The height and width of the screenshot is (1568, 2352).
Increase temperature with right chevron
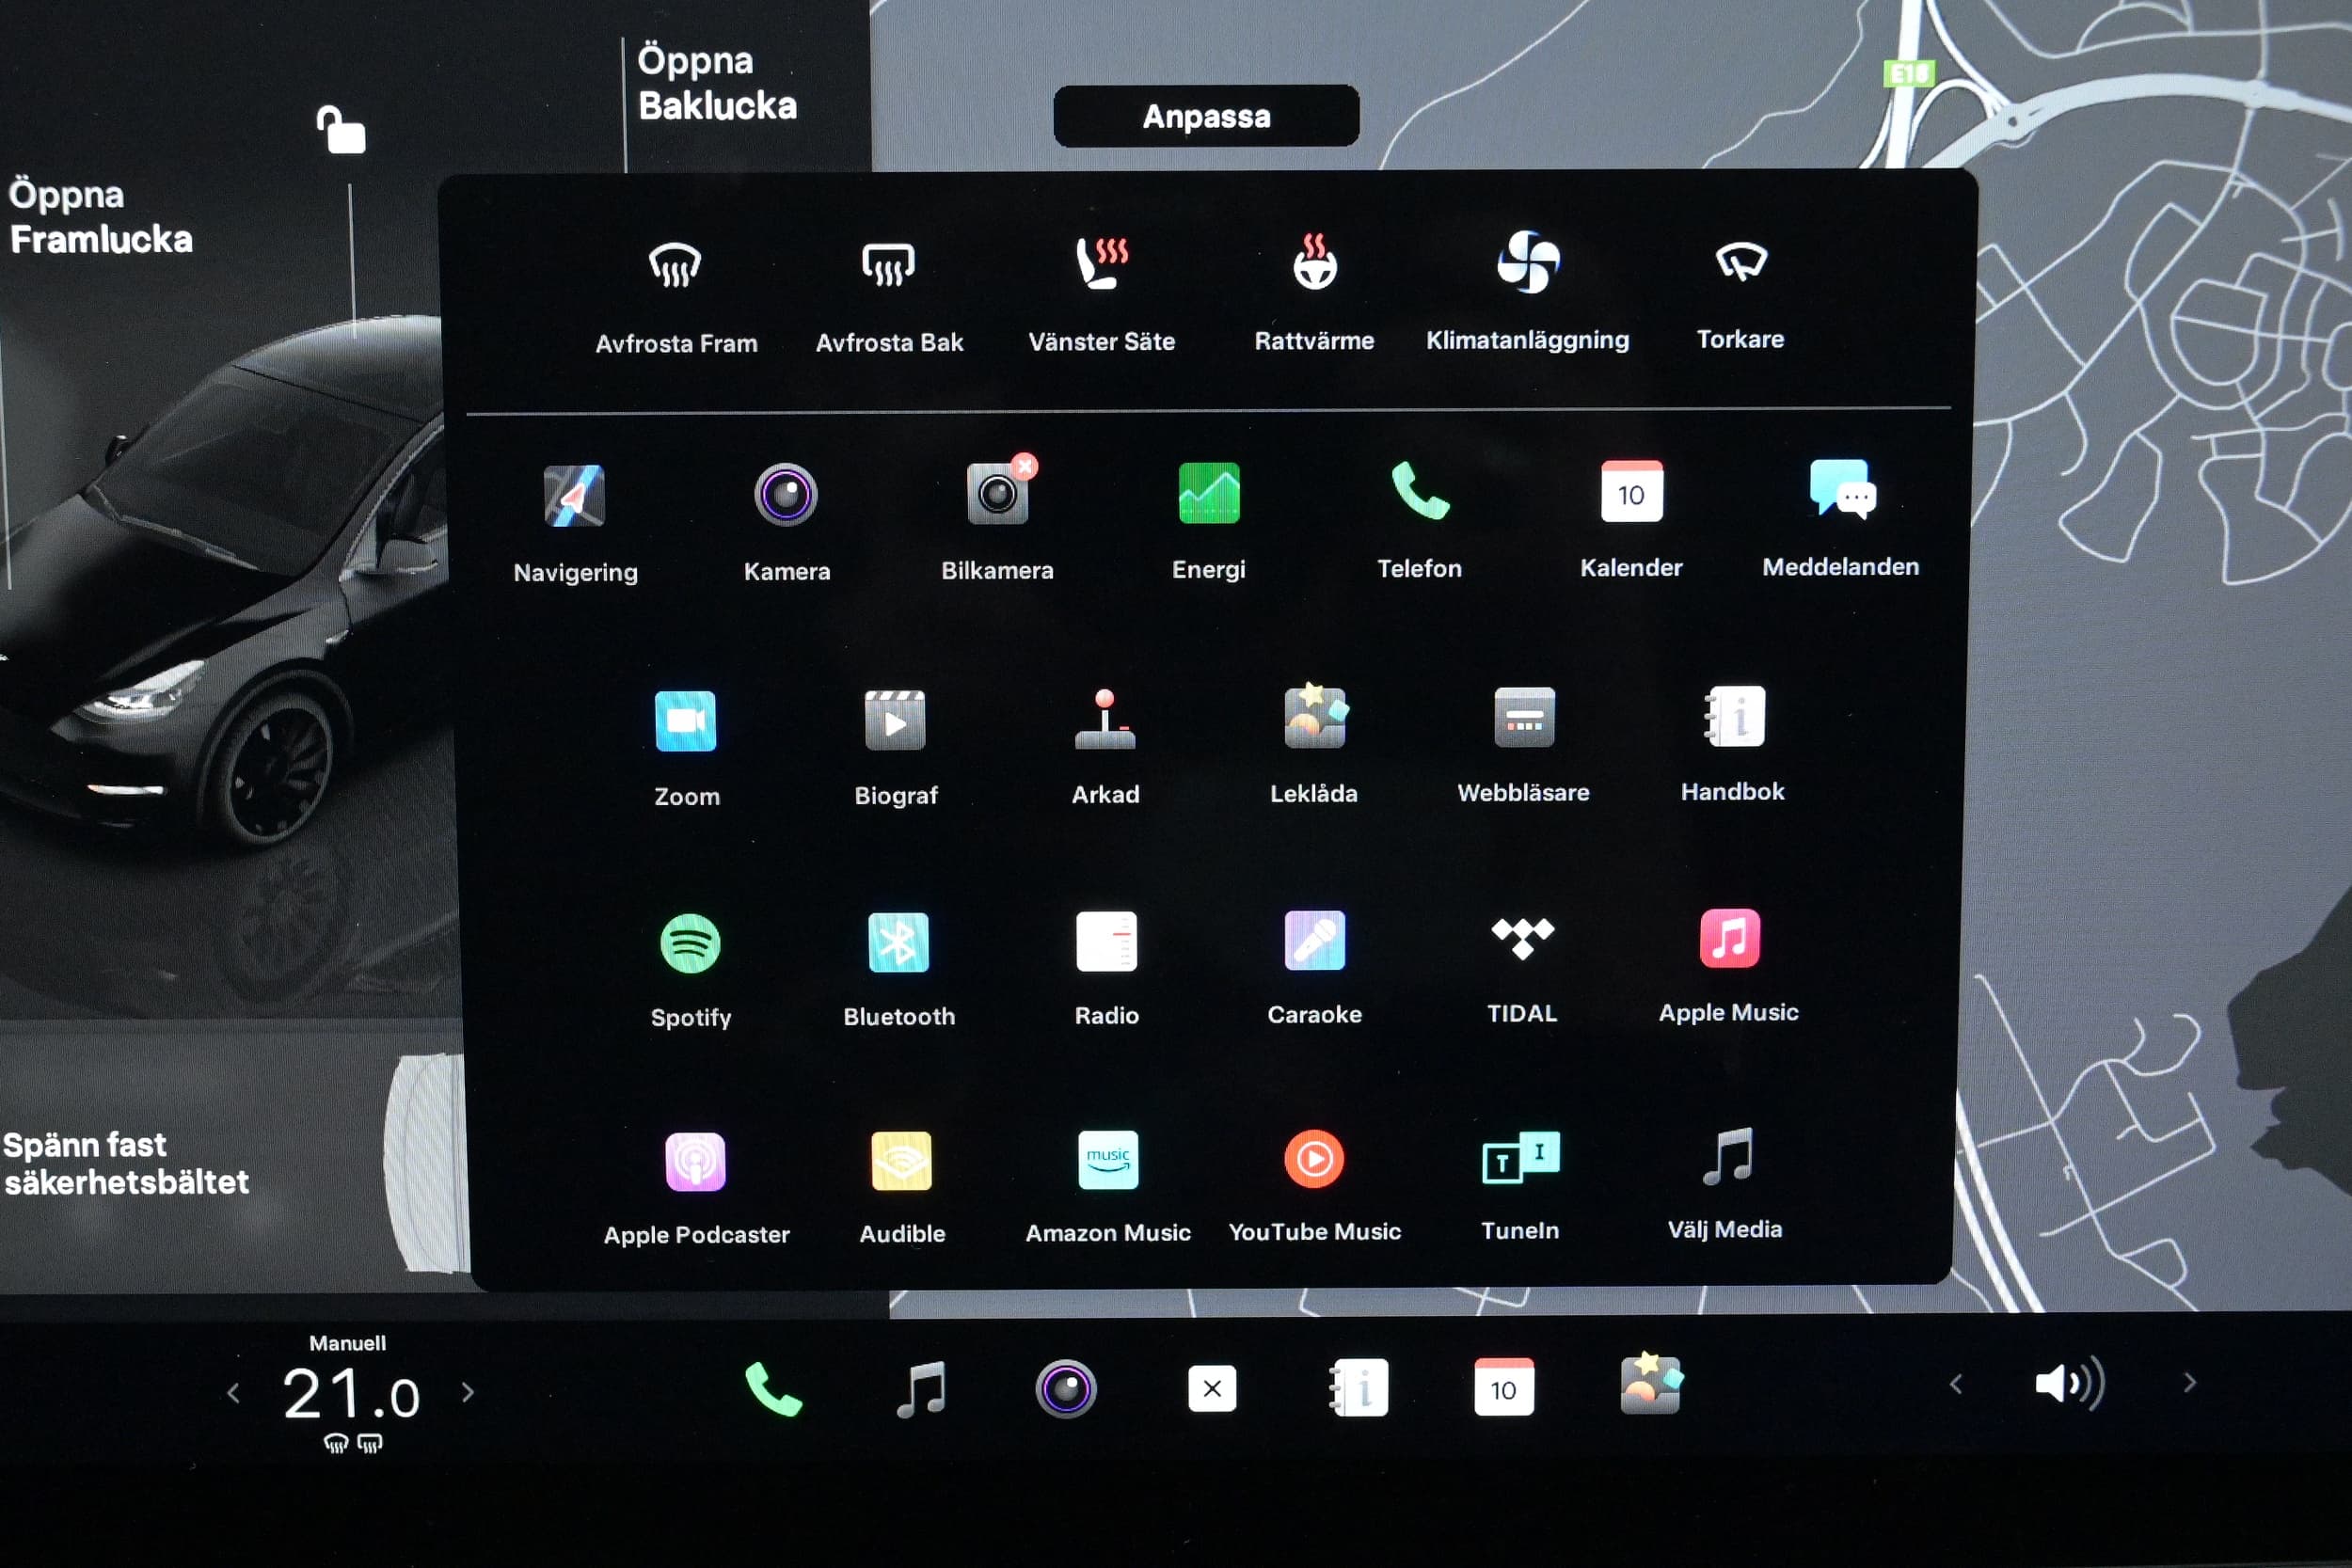tap(468, 1392)
